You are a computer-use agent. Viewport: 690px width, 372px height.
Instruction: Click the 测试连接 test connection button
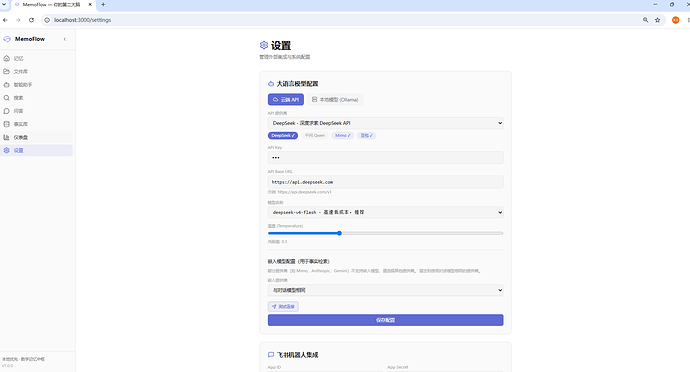(283, 306)
